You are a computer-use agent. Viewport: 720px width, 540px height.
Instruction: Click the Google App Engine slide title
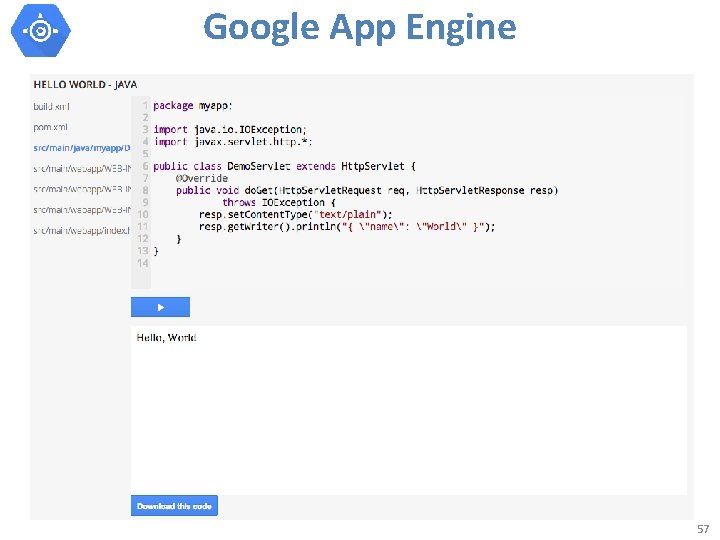(x=360, y=28)
